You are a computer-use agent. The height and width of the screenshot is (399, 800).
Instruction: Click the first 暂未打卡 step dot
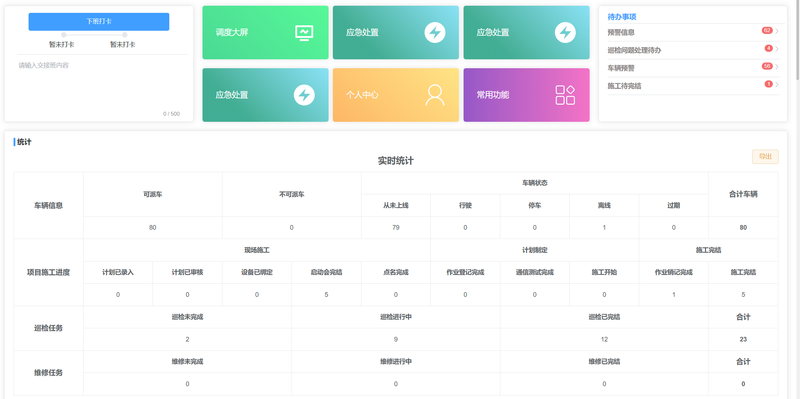click(x=63, y=35)
